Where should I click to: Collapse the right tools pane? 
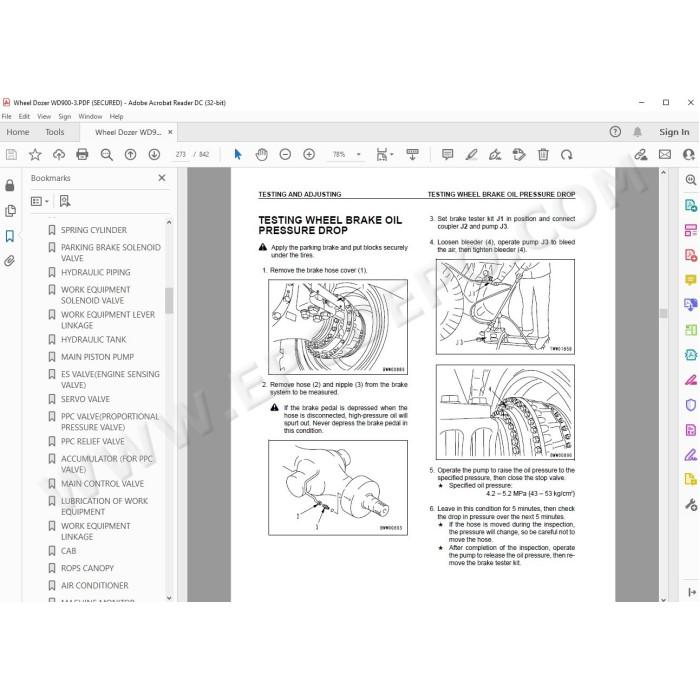click(692, 592)
